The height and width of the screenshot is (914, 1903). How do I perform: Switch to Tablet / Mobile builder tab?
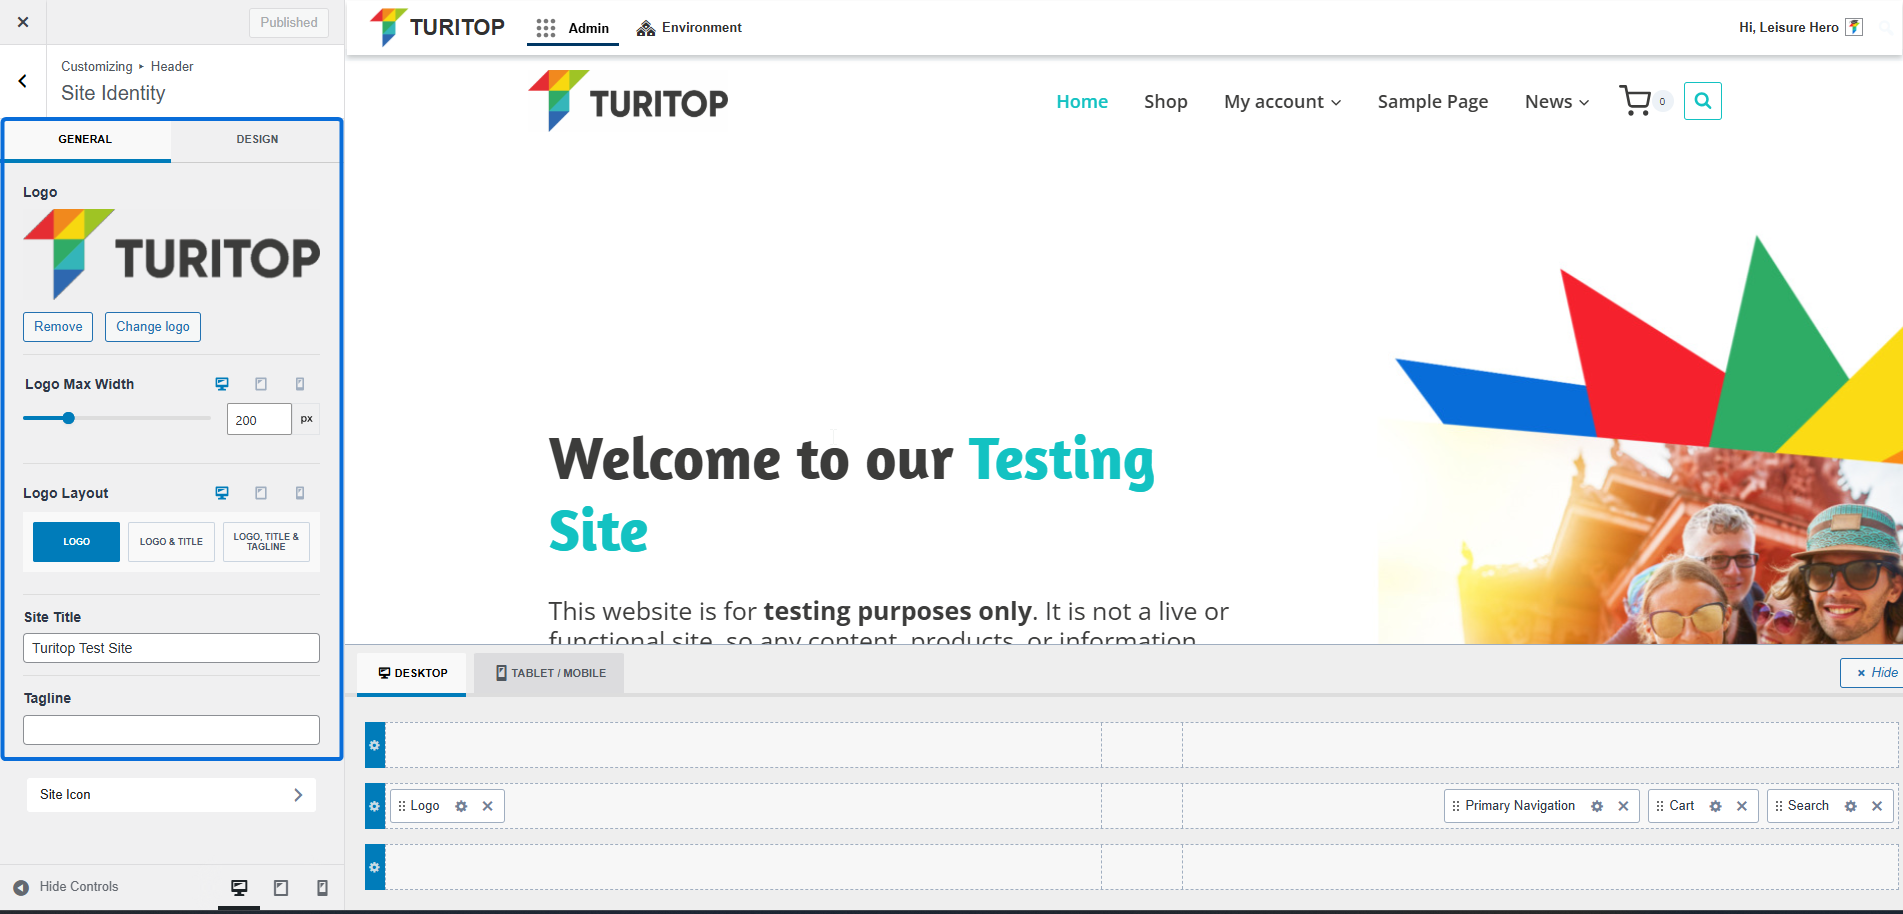[x=550, y=673]
